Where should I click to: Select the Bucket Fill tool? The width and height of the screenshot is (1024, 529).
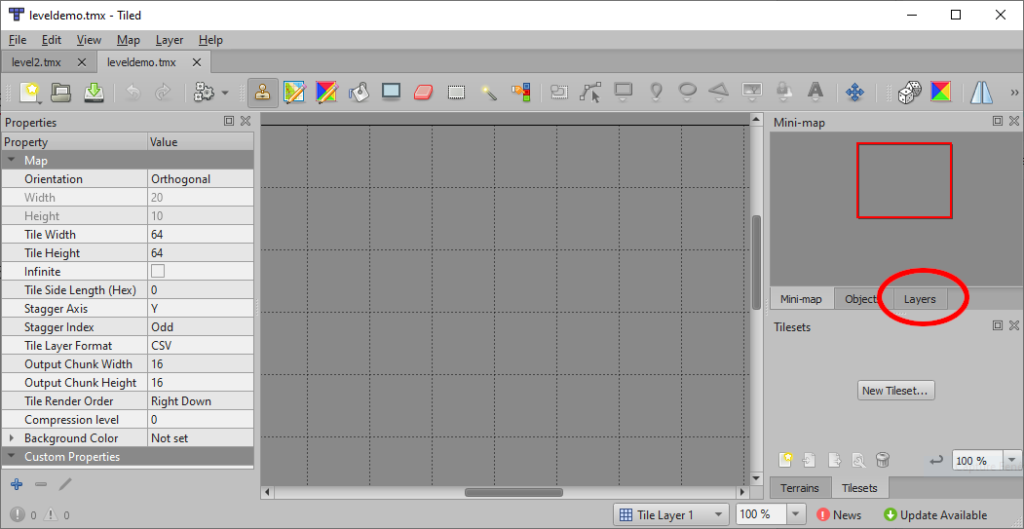click(359, 93)
